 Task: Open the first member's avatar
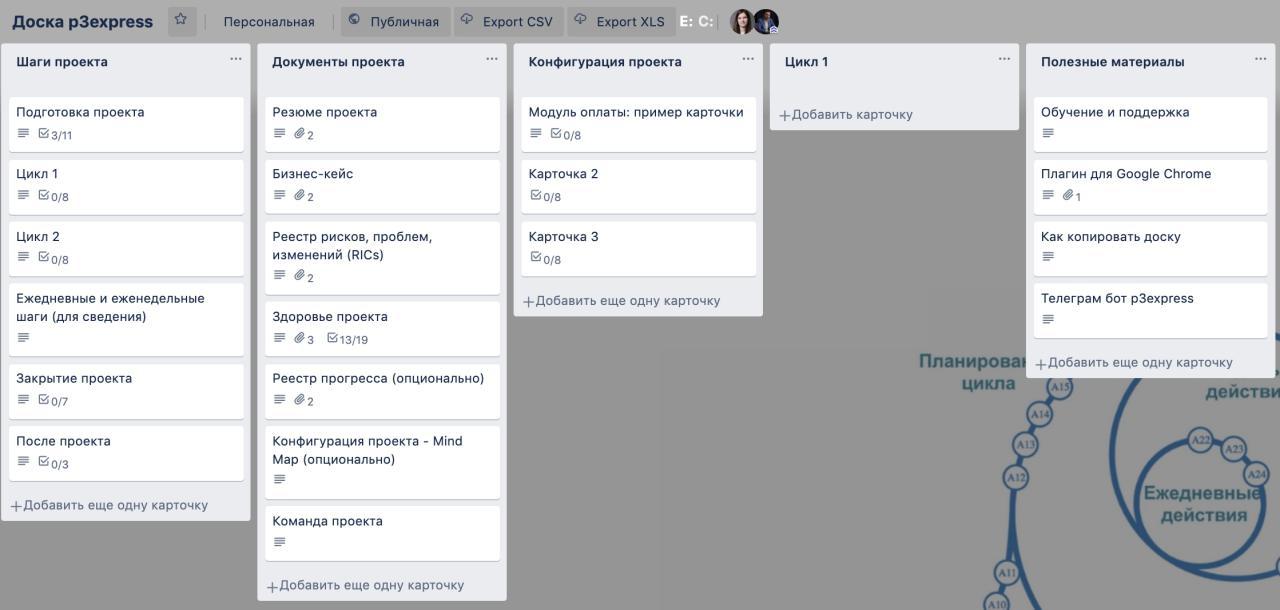(742, 21)
